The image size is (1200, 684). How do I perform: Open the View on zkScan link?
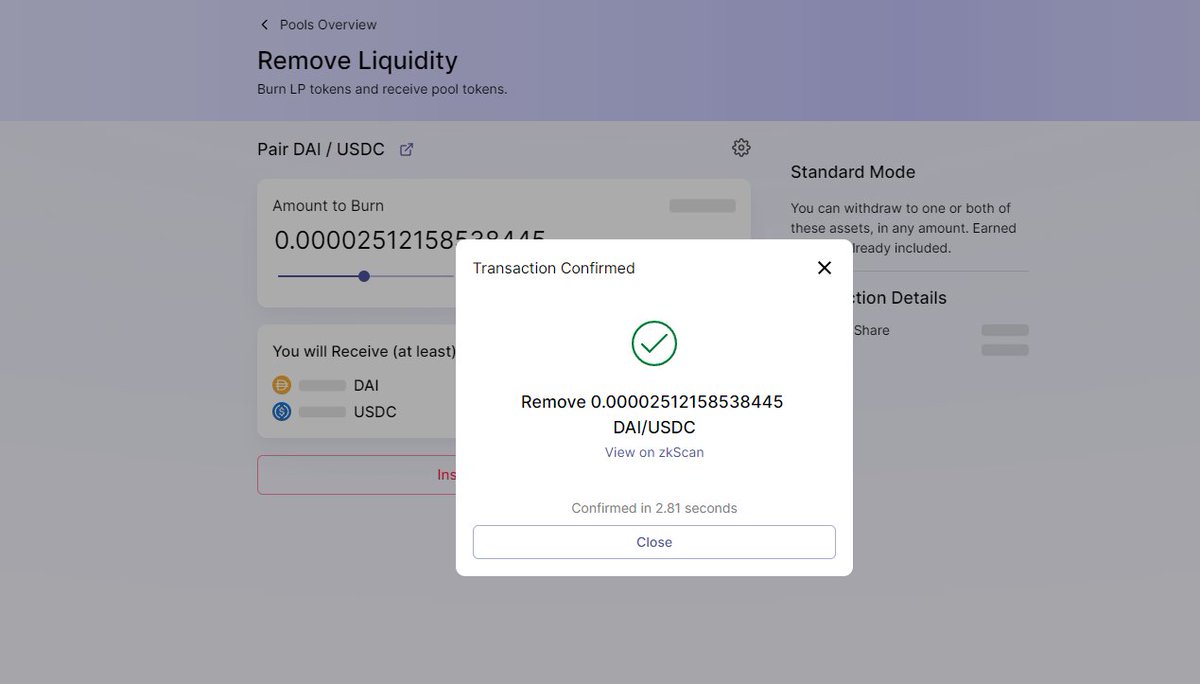pyautogui.click(x=654, y=452)
